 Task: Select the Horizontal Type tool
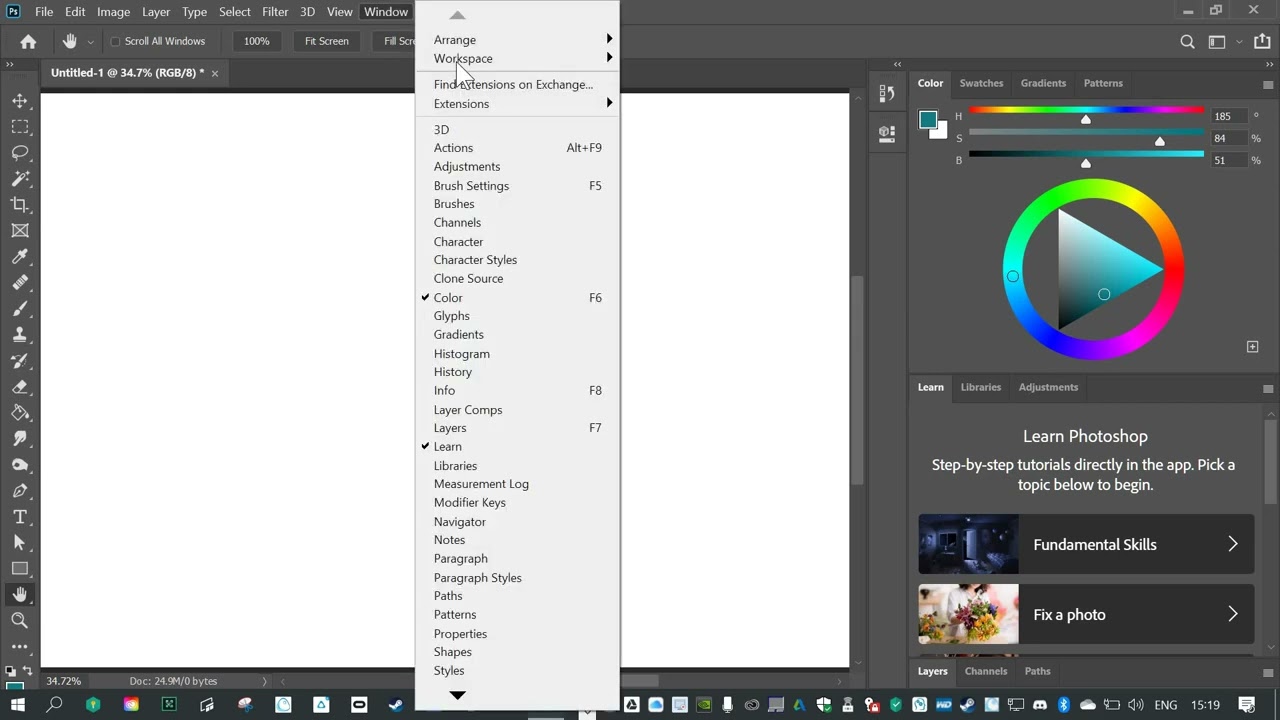coord(20,517)
